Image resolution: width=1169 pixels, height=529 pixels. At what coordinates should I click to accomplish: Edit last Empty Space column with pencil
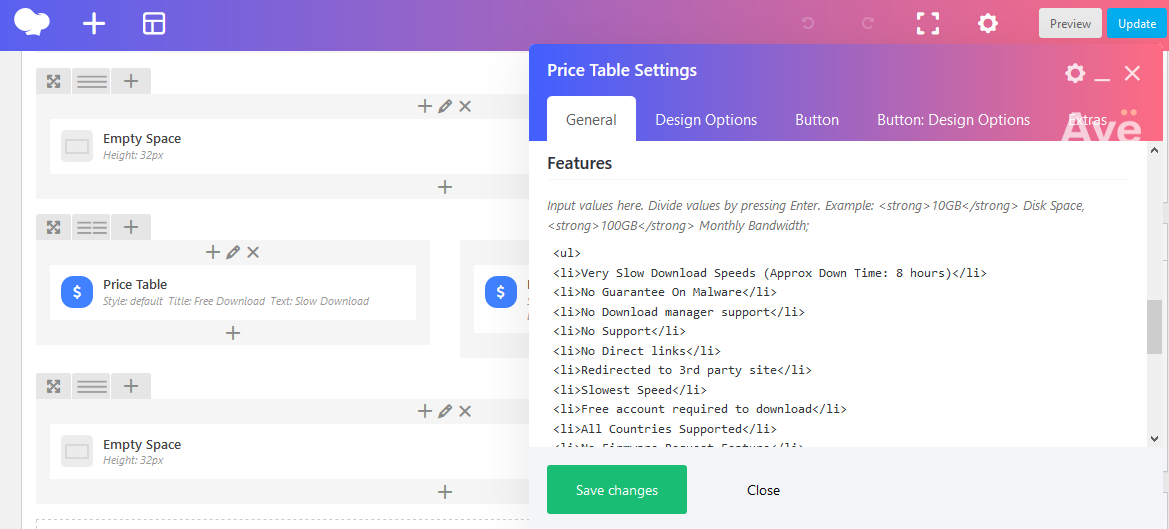coord(445,411)
